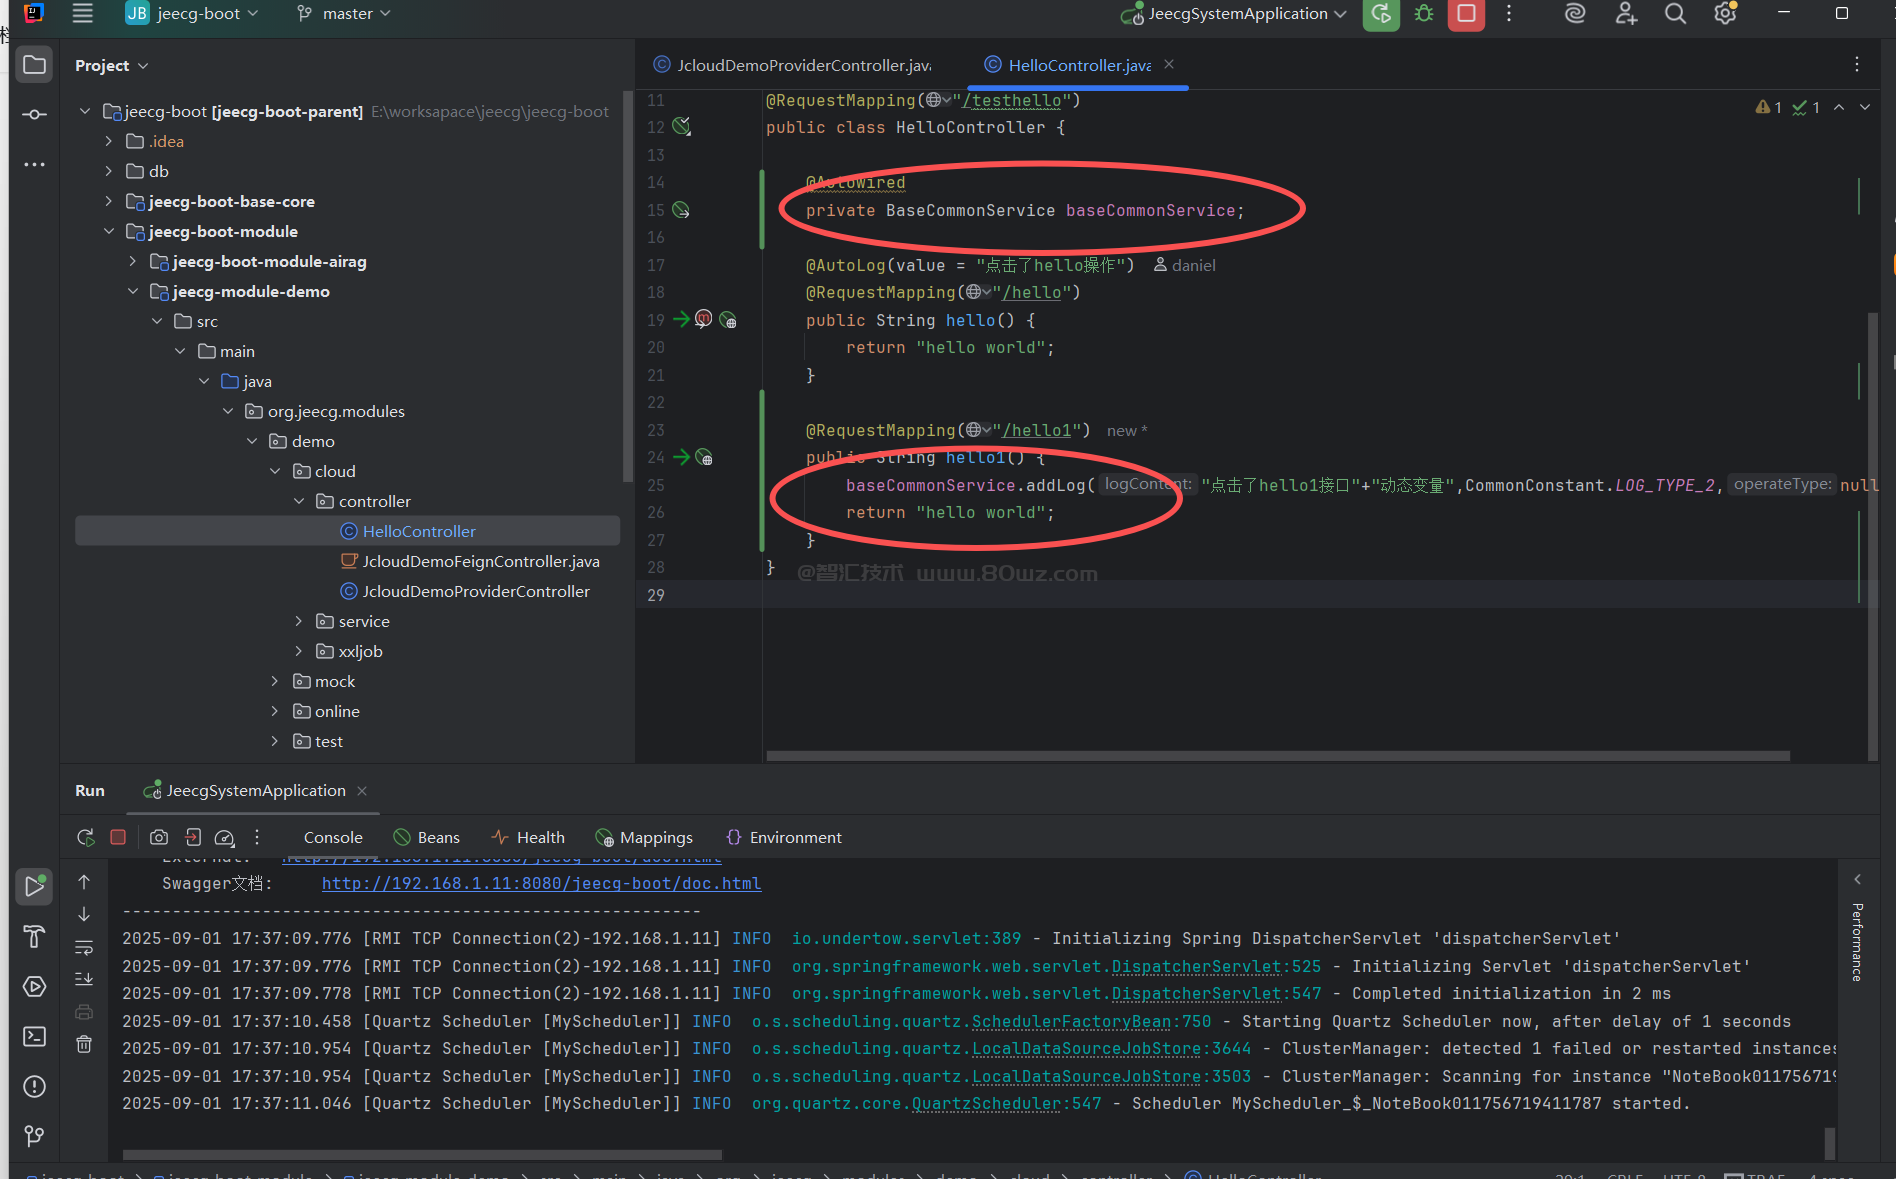Expand jeecg-boot-module-airag node
This screenshot has width=1896, height=1179.
pyautogui.click(x=132, y=261)
